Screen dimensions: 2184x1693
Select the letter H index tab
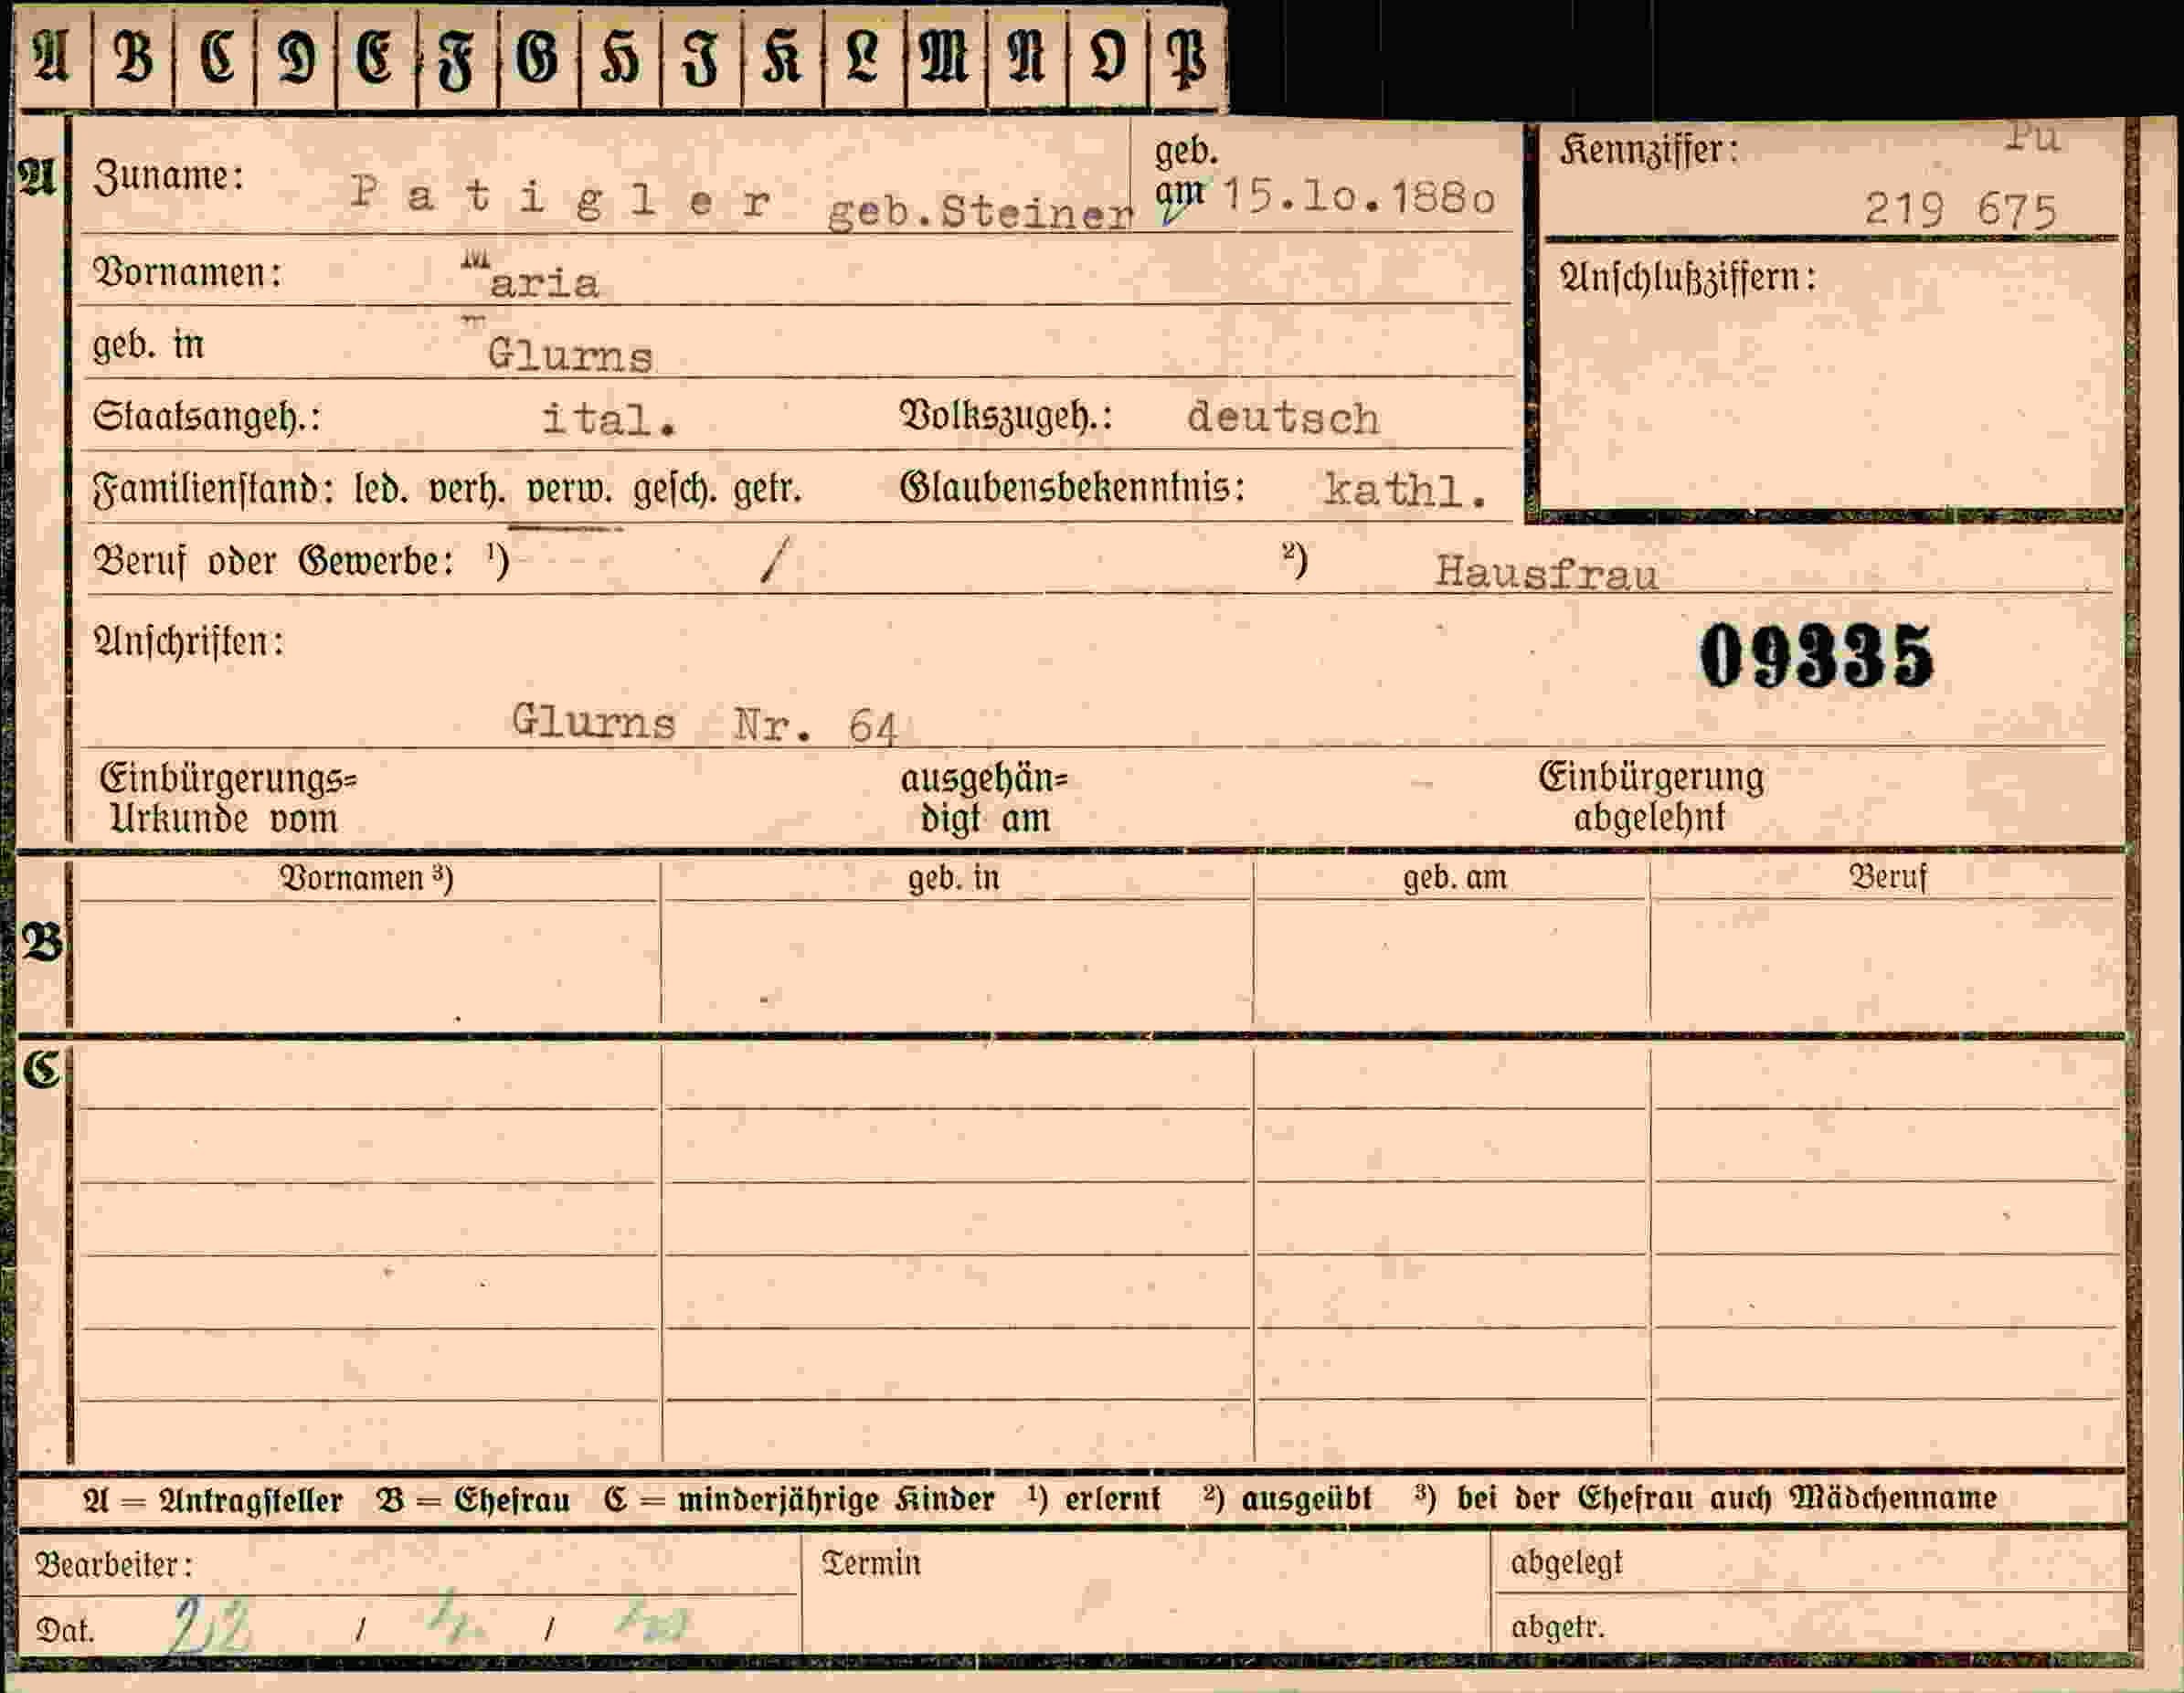[x=620, y=57]
